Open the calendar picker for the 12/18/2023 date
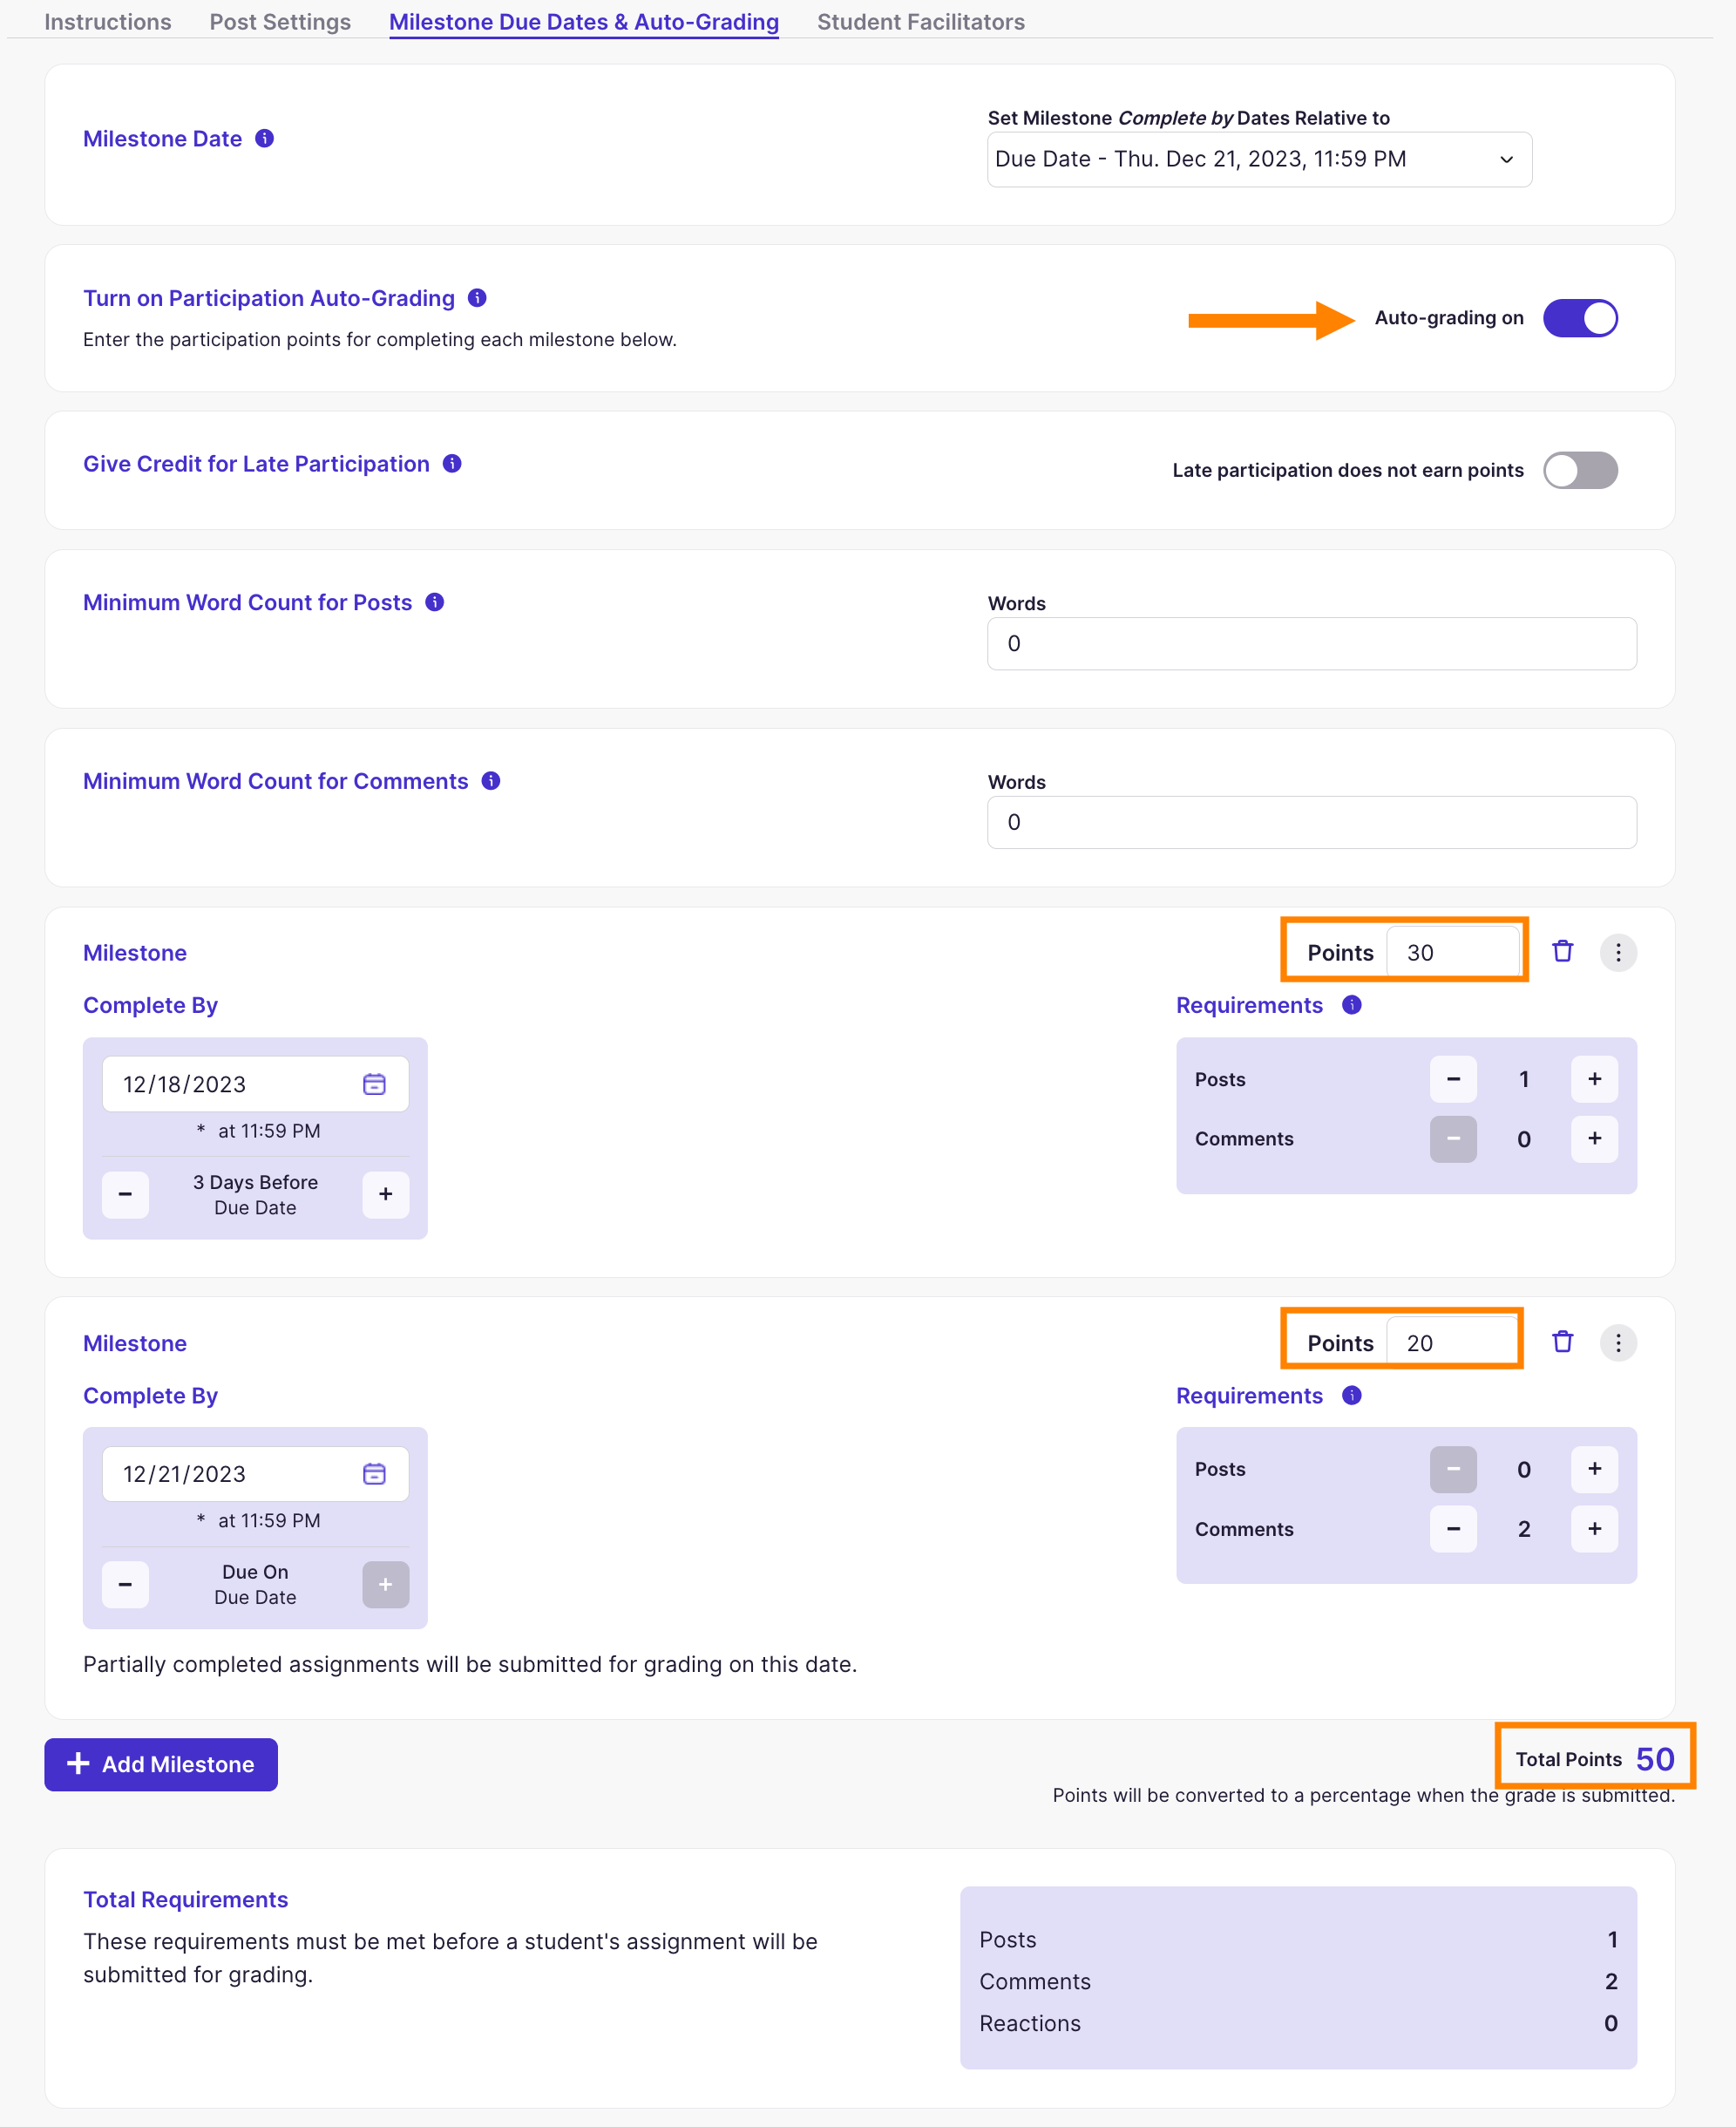 375,1083
